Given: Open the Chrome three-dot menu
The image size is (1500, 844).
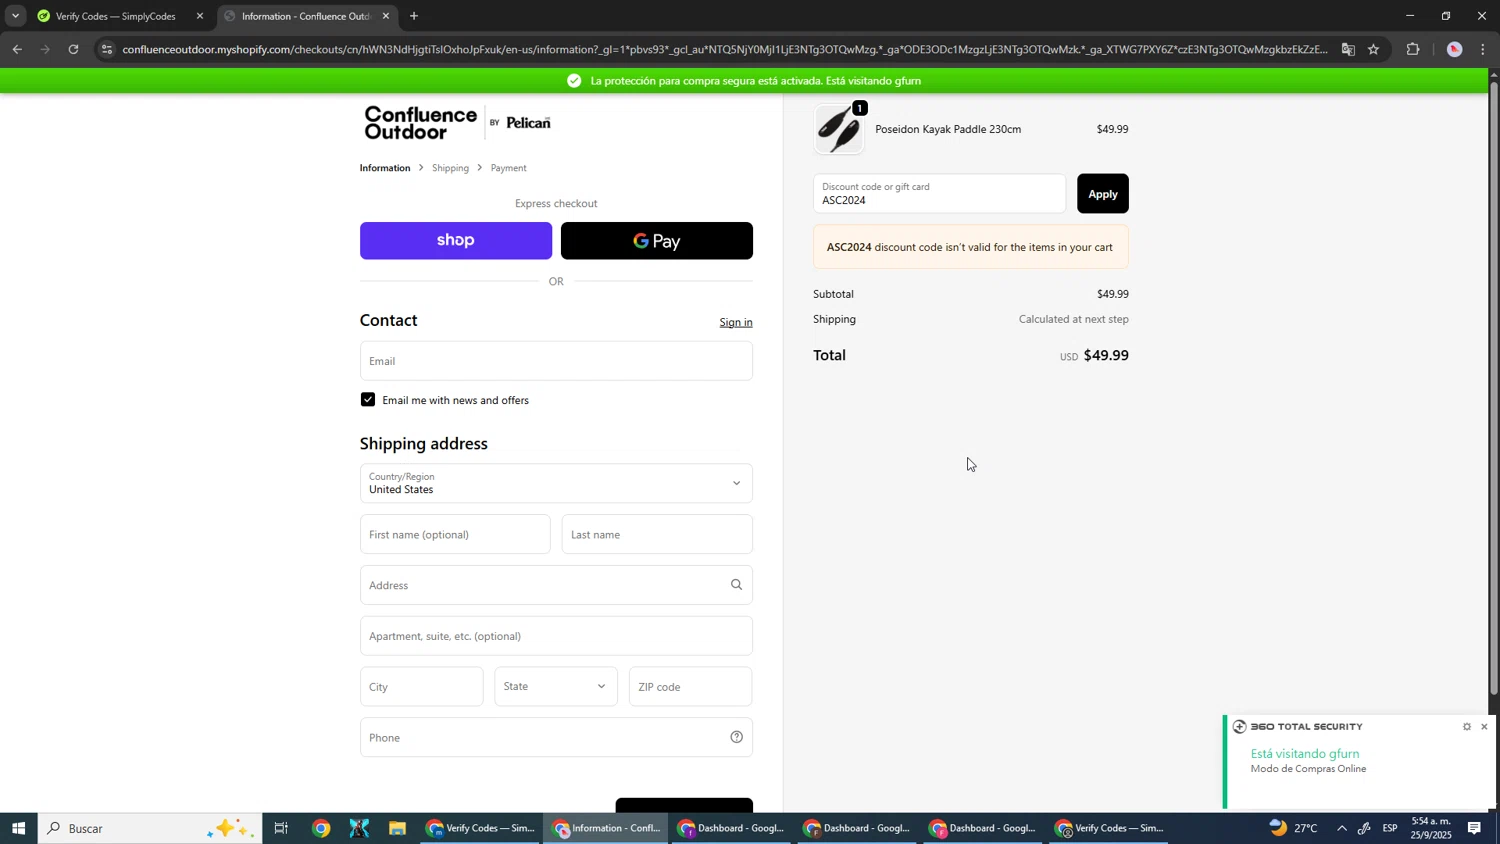Looking at the screenshot, I should (1483, 49).
